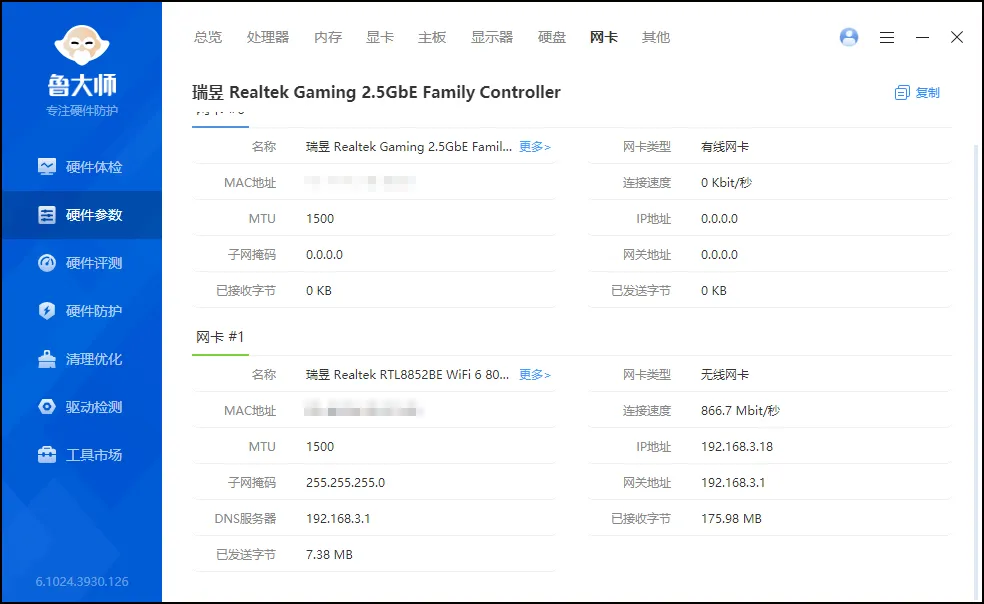Click the 网卡 #1 section header
The height and width of the screenshot is (604, 984).
[x=220, y=337]
